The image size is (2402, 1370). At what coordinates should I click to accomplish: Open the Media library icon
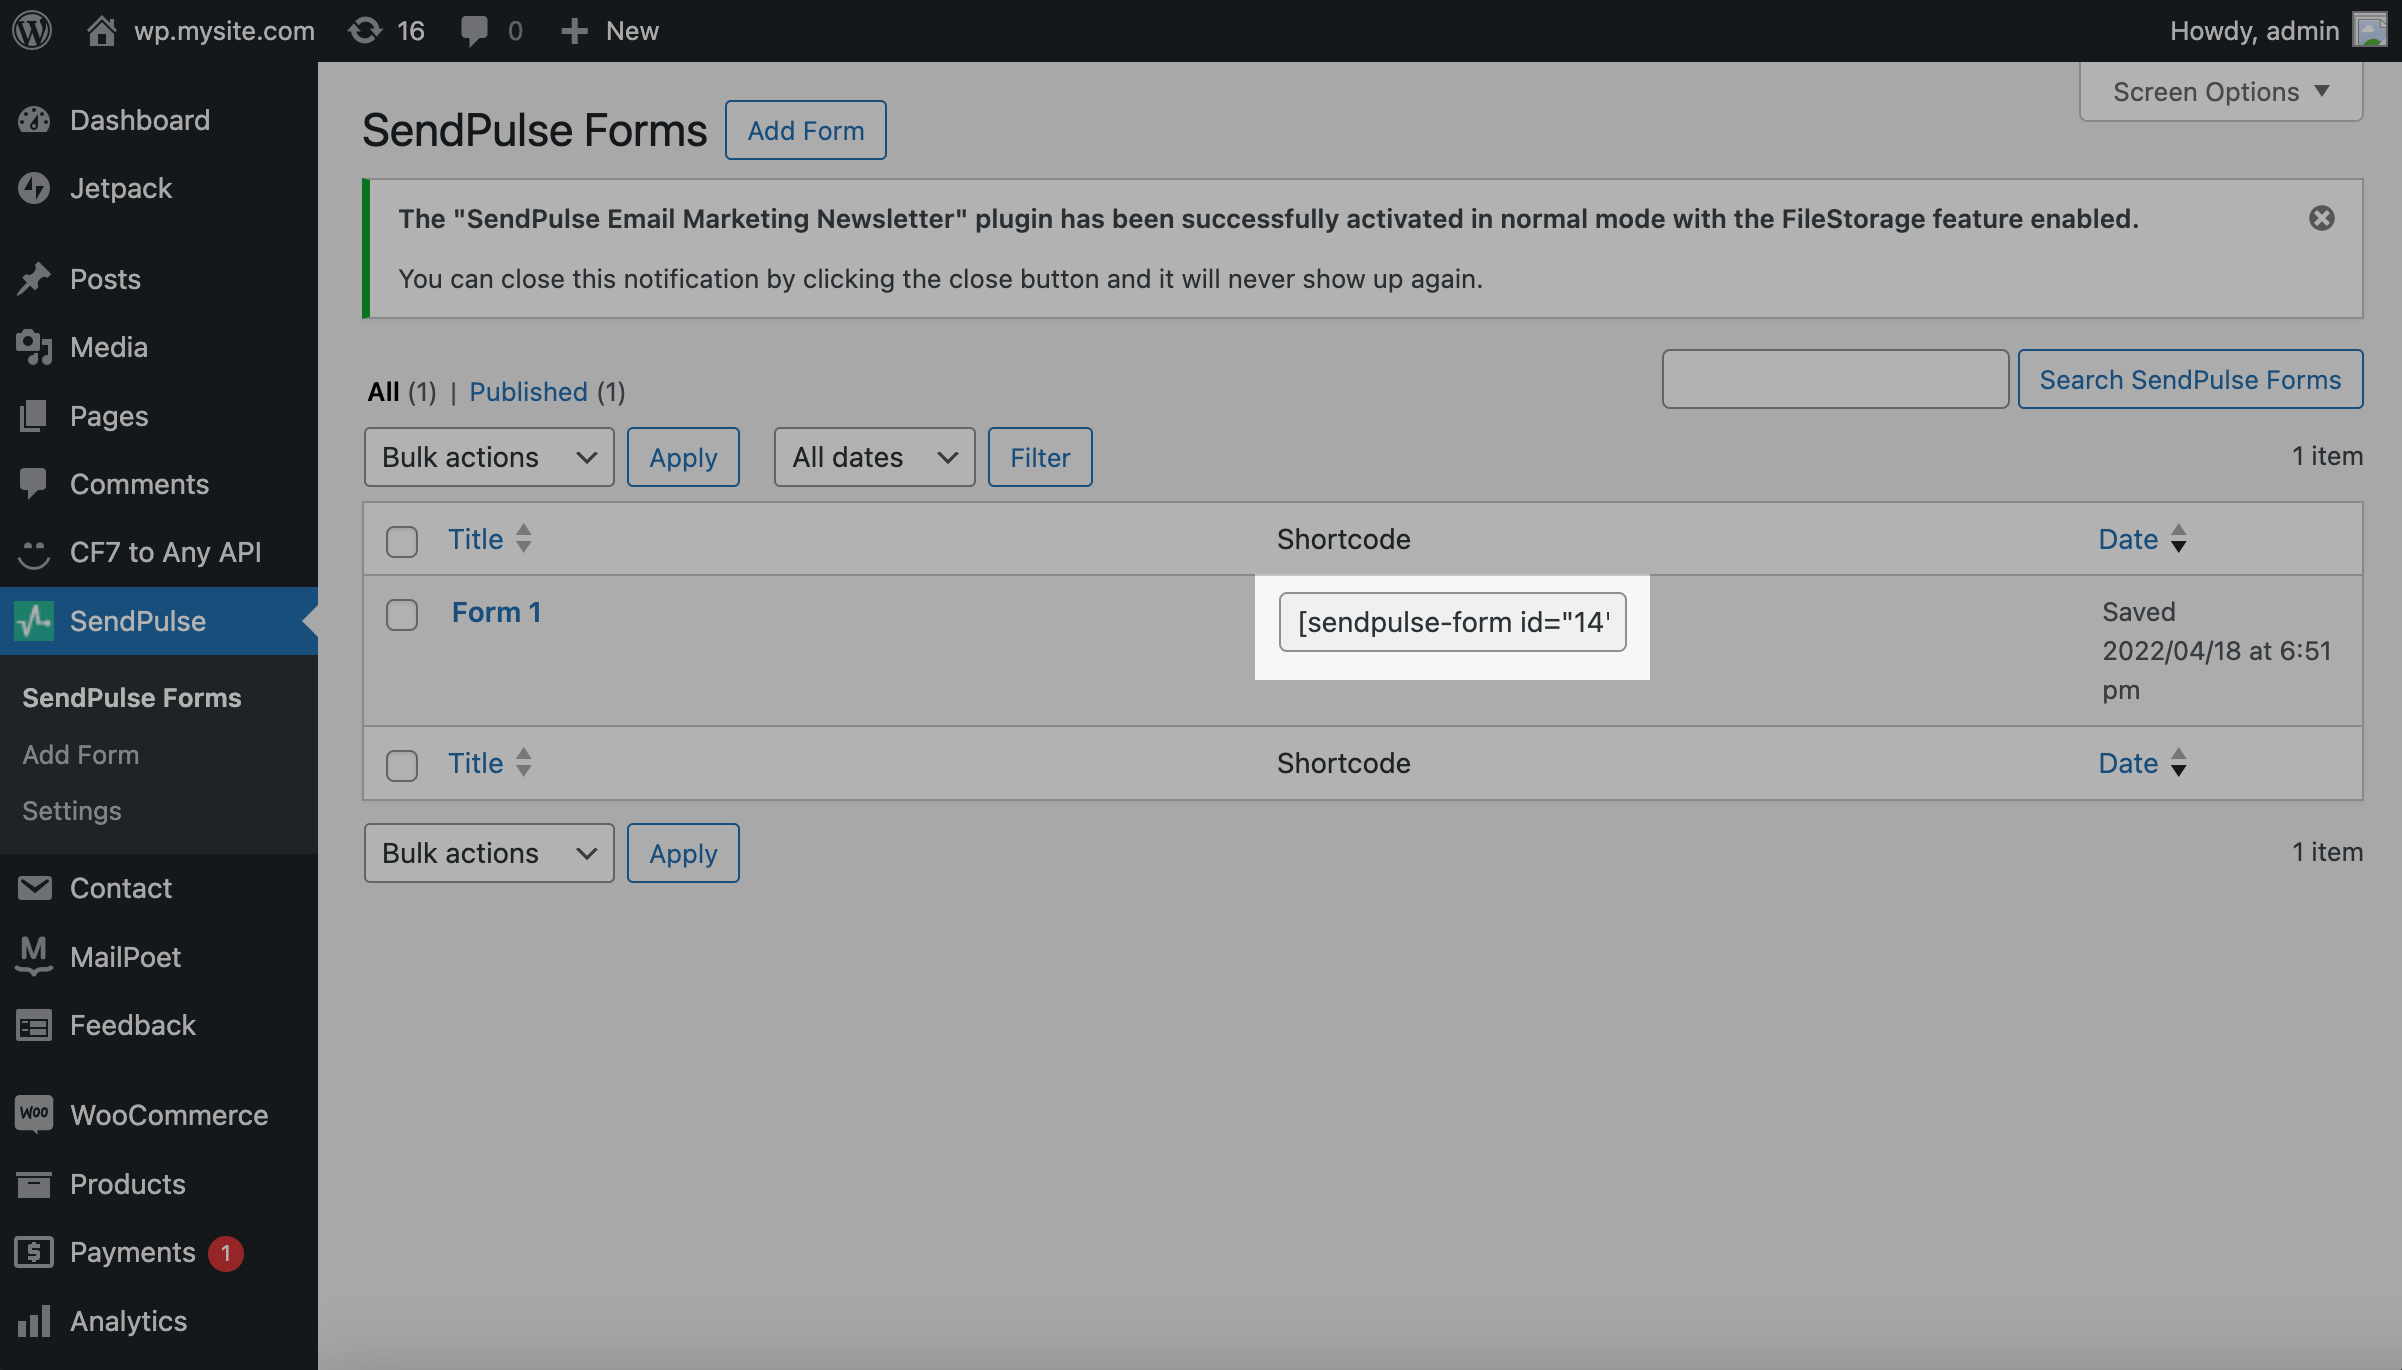(34, 347)
